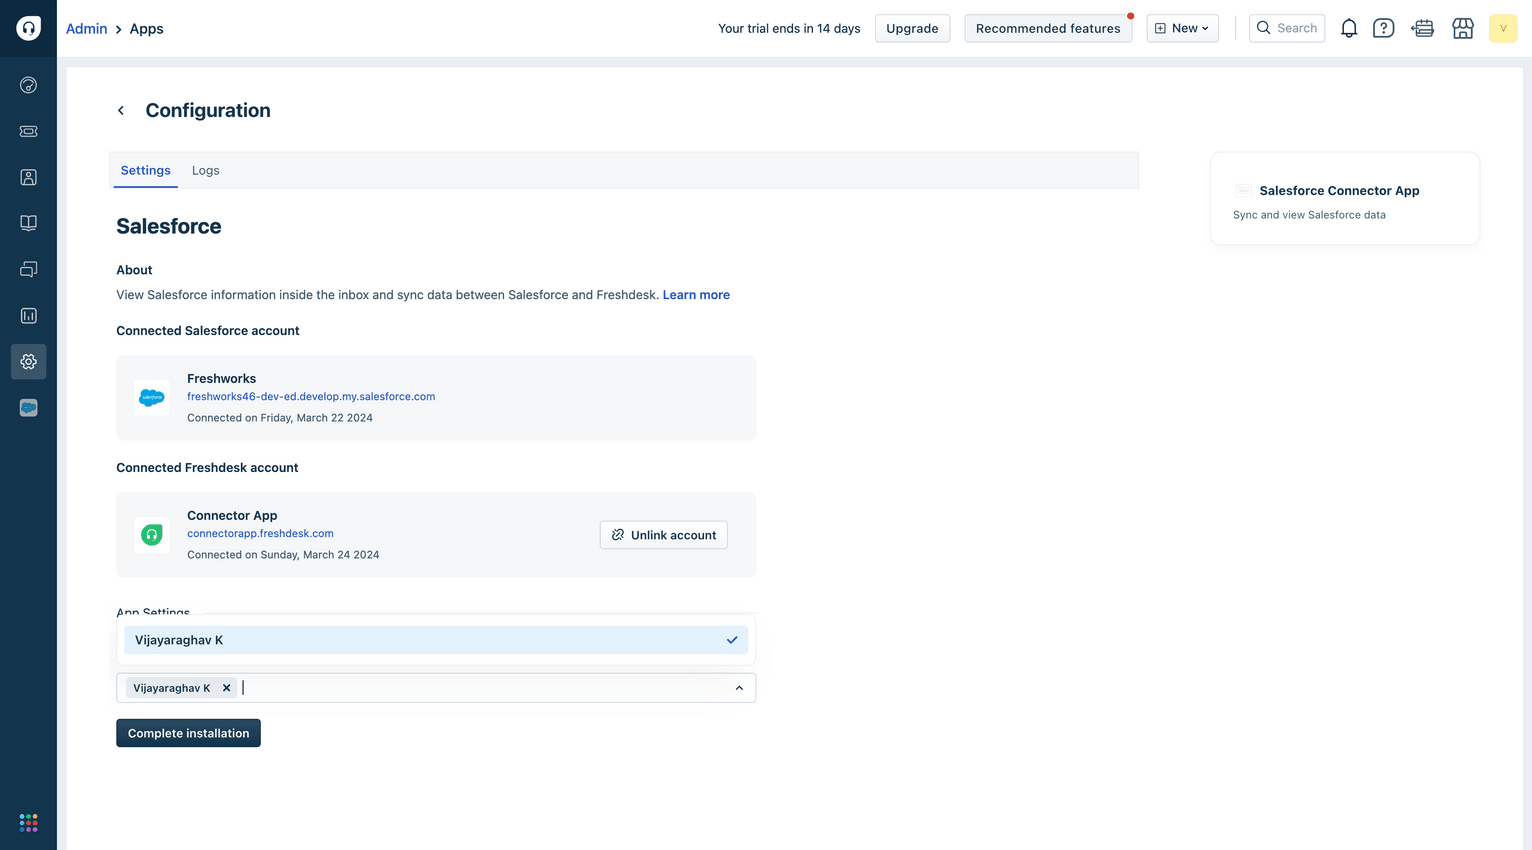Viewport: 1532px width, 850px height.
Task: Click 'Connected on Sunday, March 24 2024' text
Action: pyautogui.click(x=283, y=555)
